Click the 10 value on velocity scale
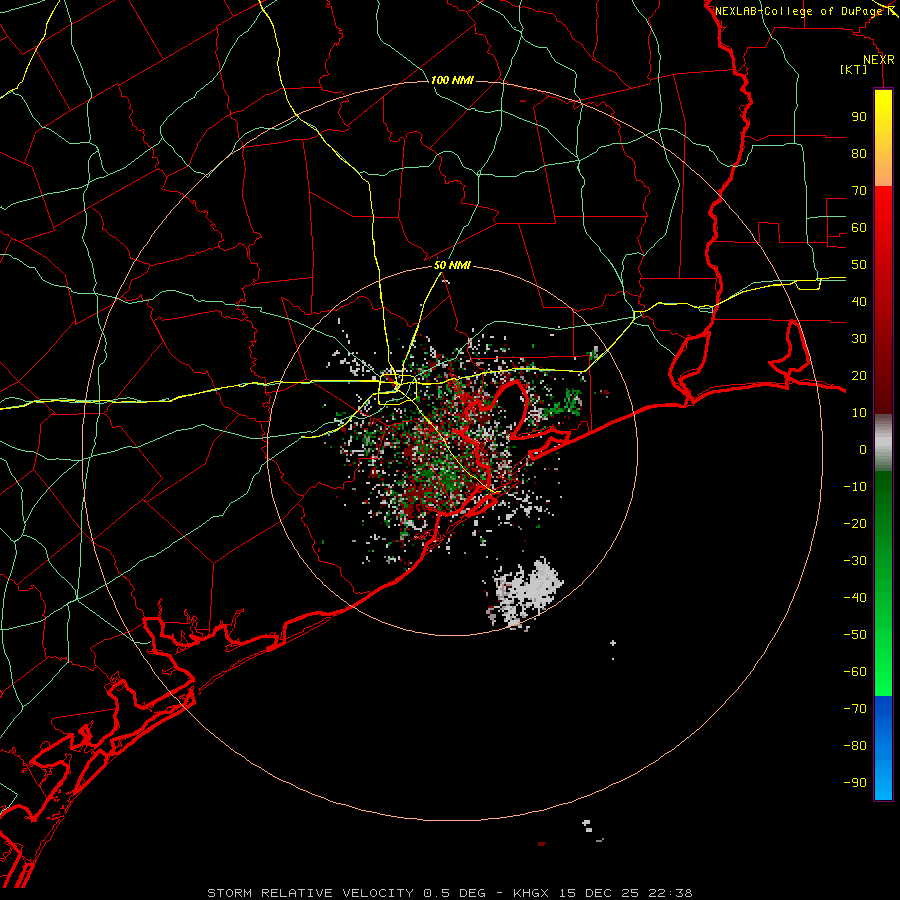This screenshot has height=900, width=900. (859, 413)
